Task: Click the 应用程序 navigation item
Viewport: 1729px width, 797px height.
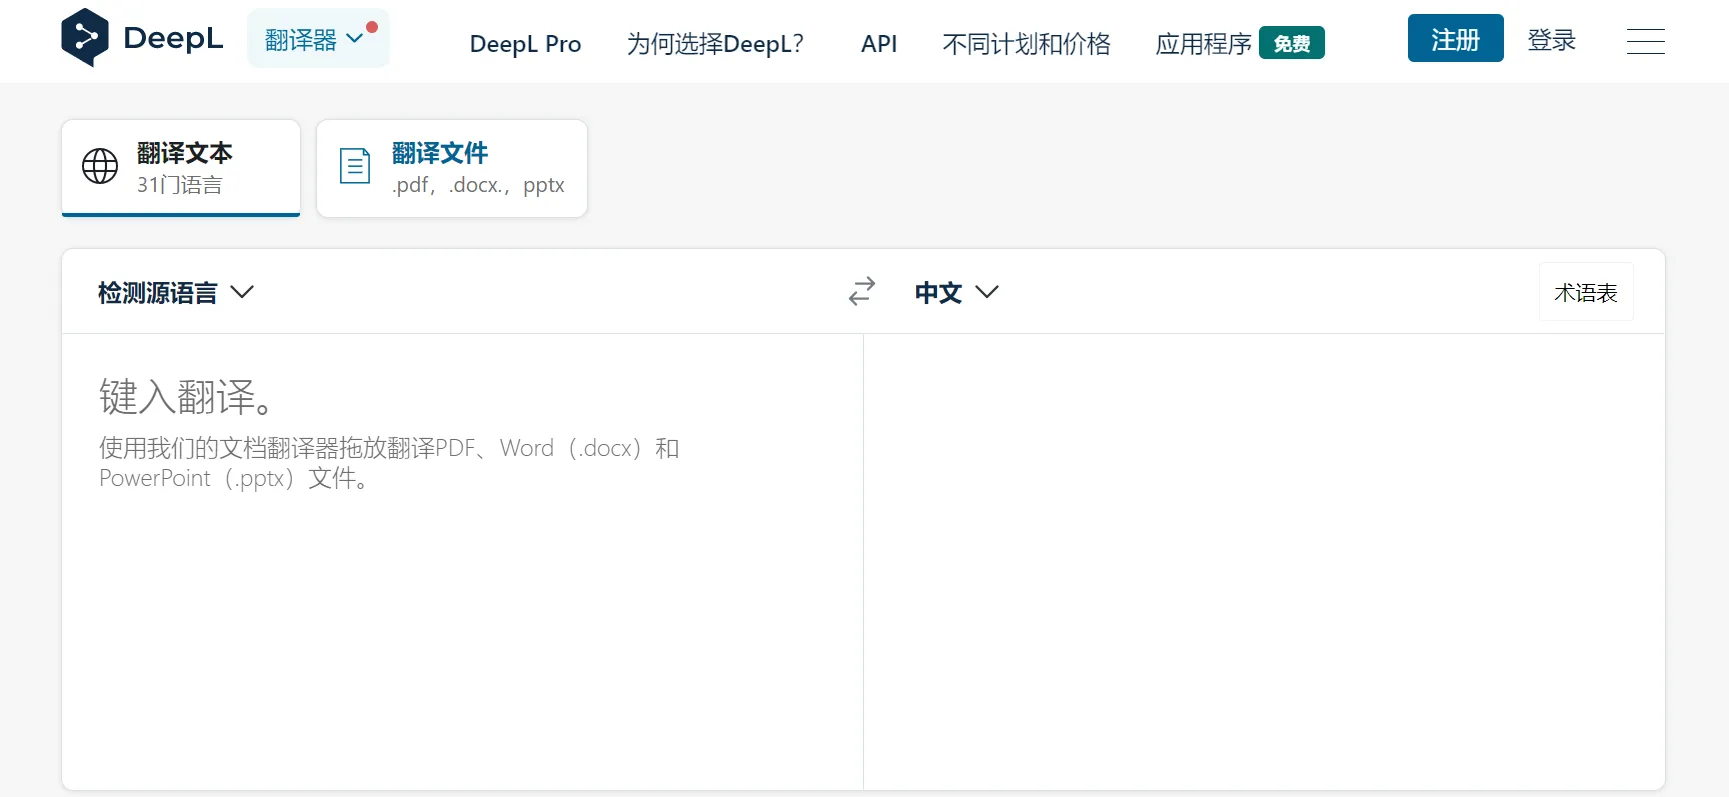Action: coord(1203,44)
